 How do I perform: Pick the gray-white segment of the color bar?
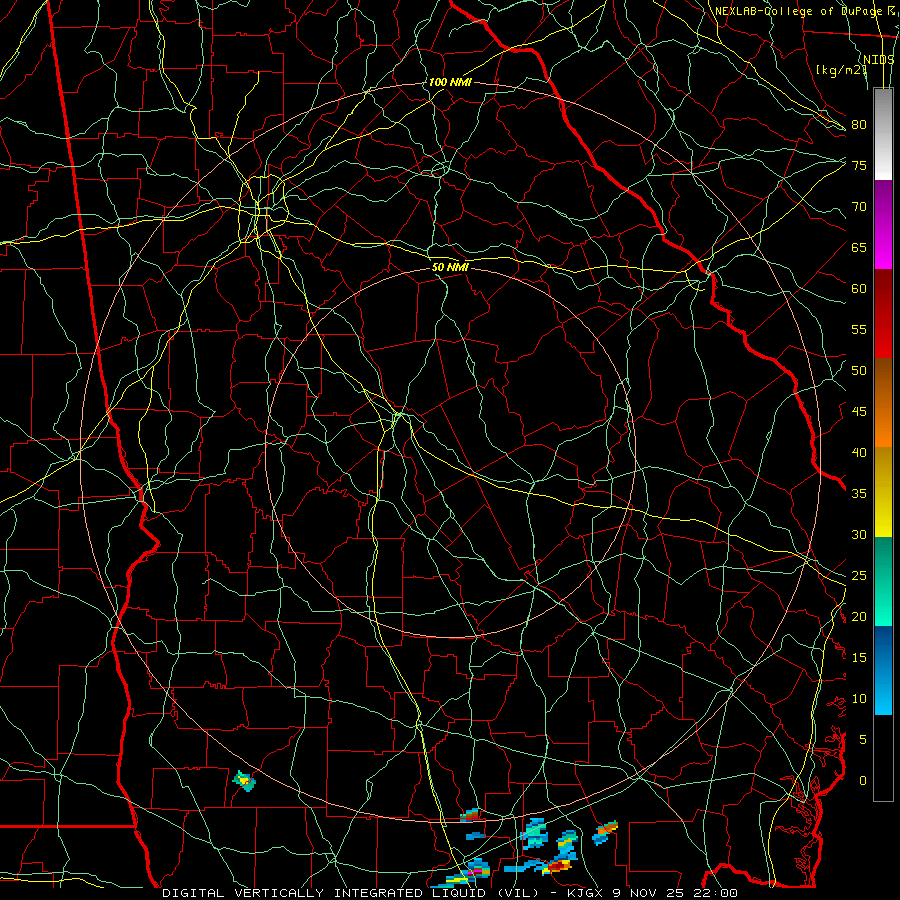tap(883, 134)
